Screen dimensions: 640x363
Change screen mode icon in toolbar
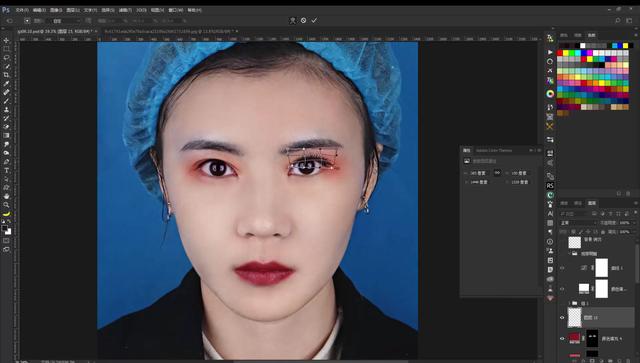click(6, 249)
